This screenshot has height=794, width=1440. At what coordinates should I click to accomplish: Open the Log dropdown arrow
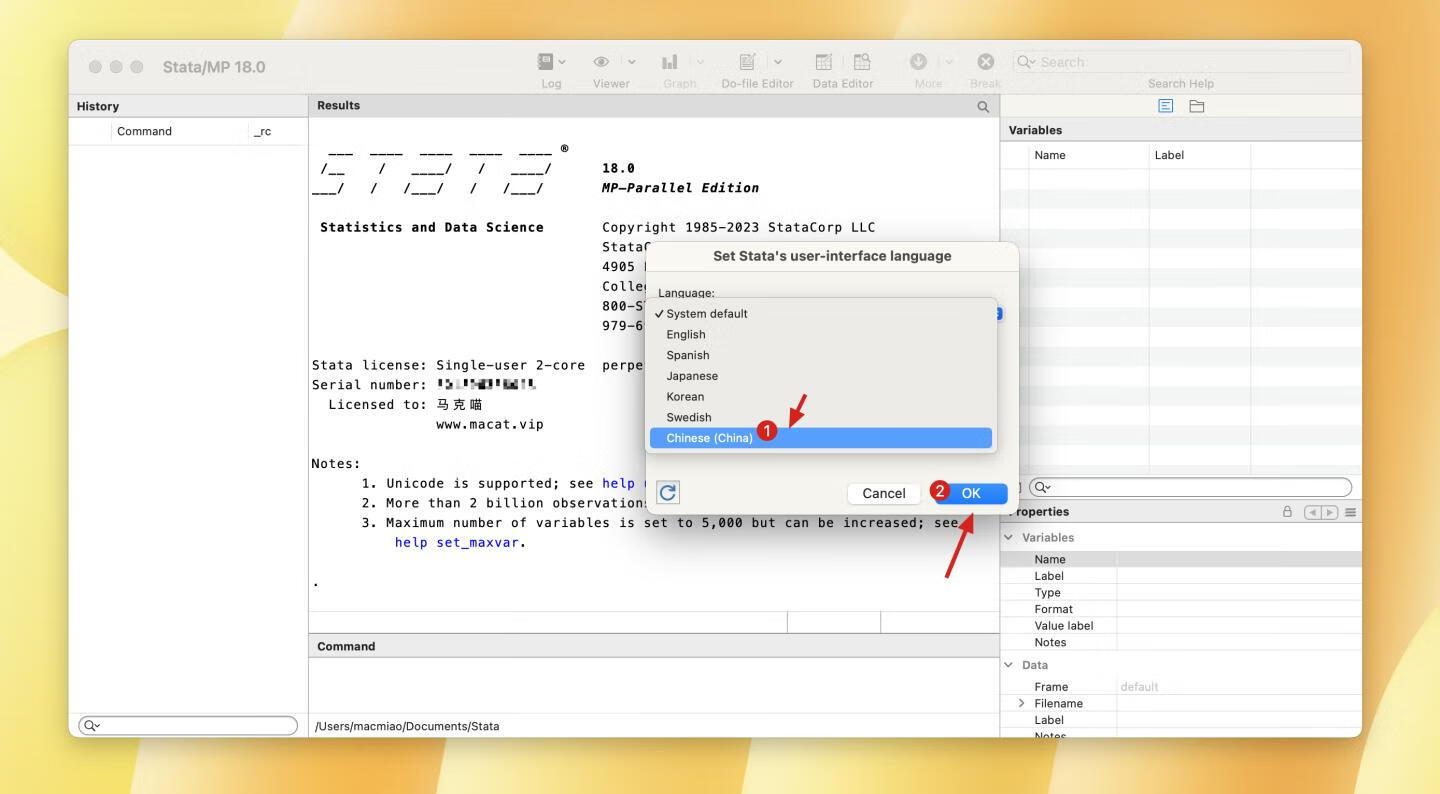pyautogui.click(x=562, y=62)
